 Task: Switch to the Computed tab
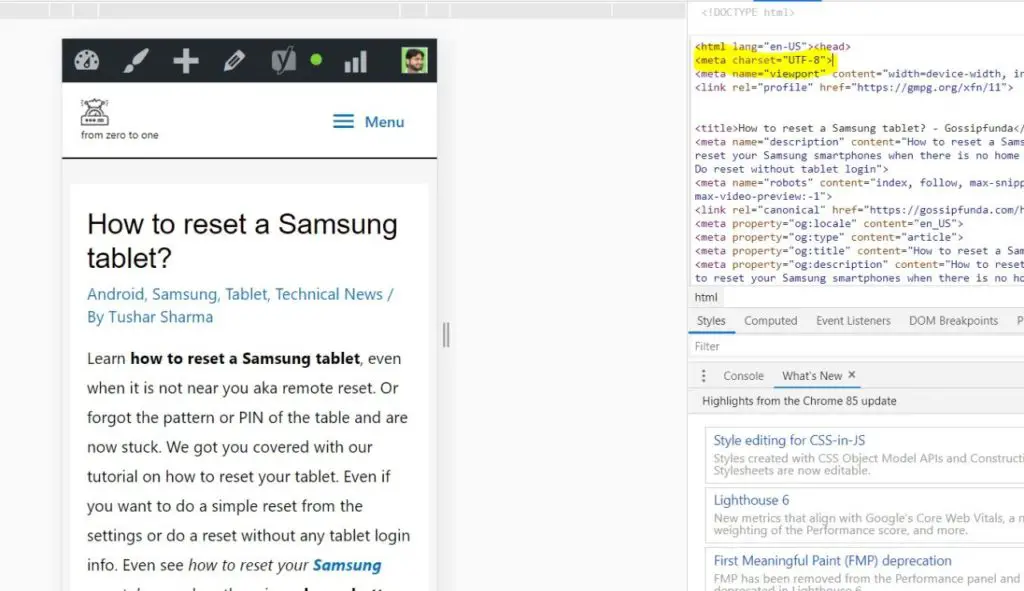771,321
